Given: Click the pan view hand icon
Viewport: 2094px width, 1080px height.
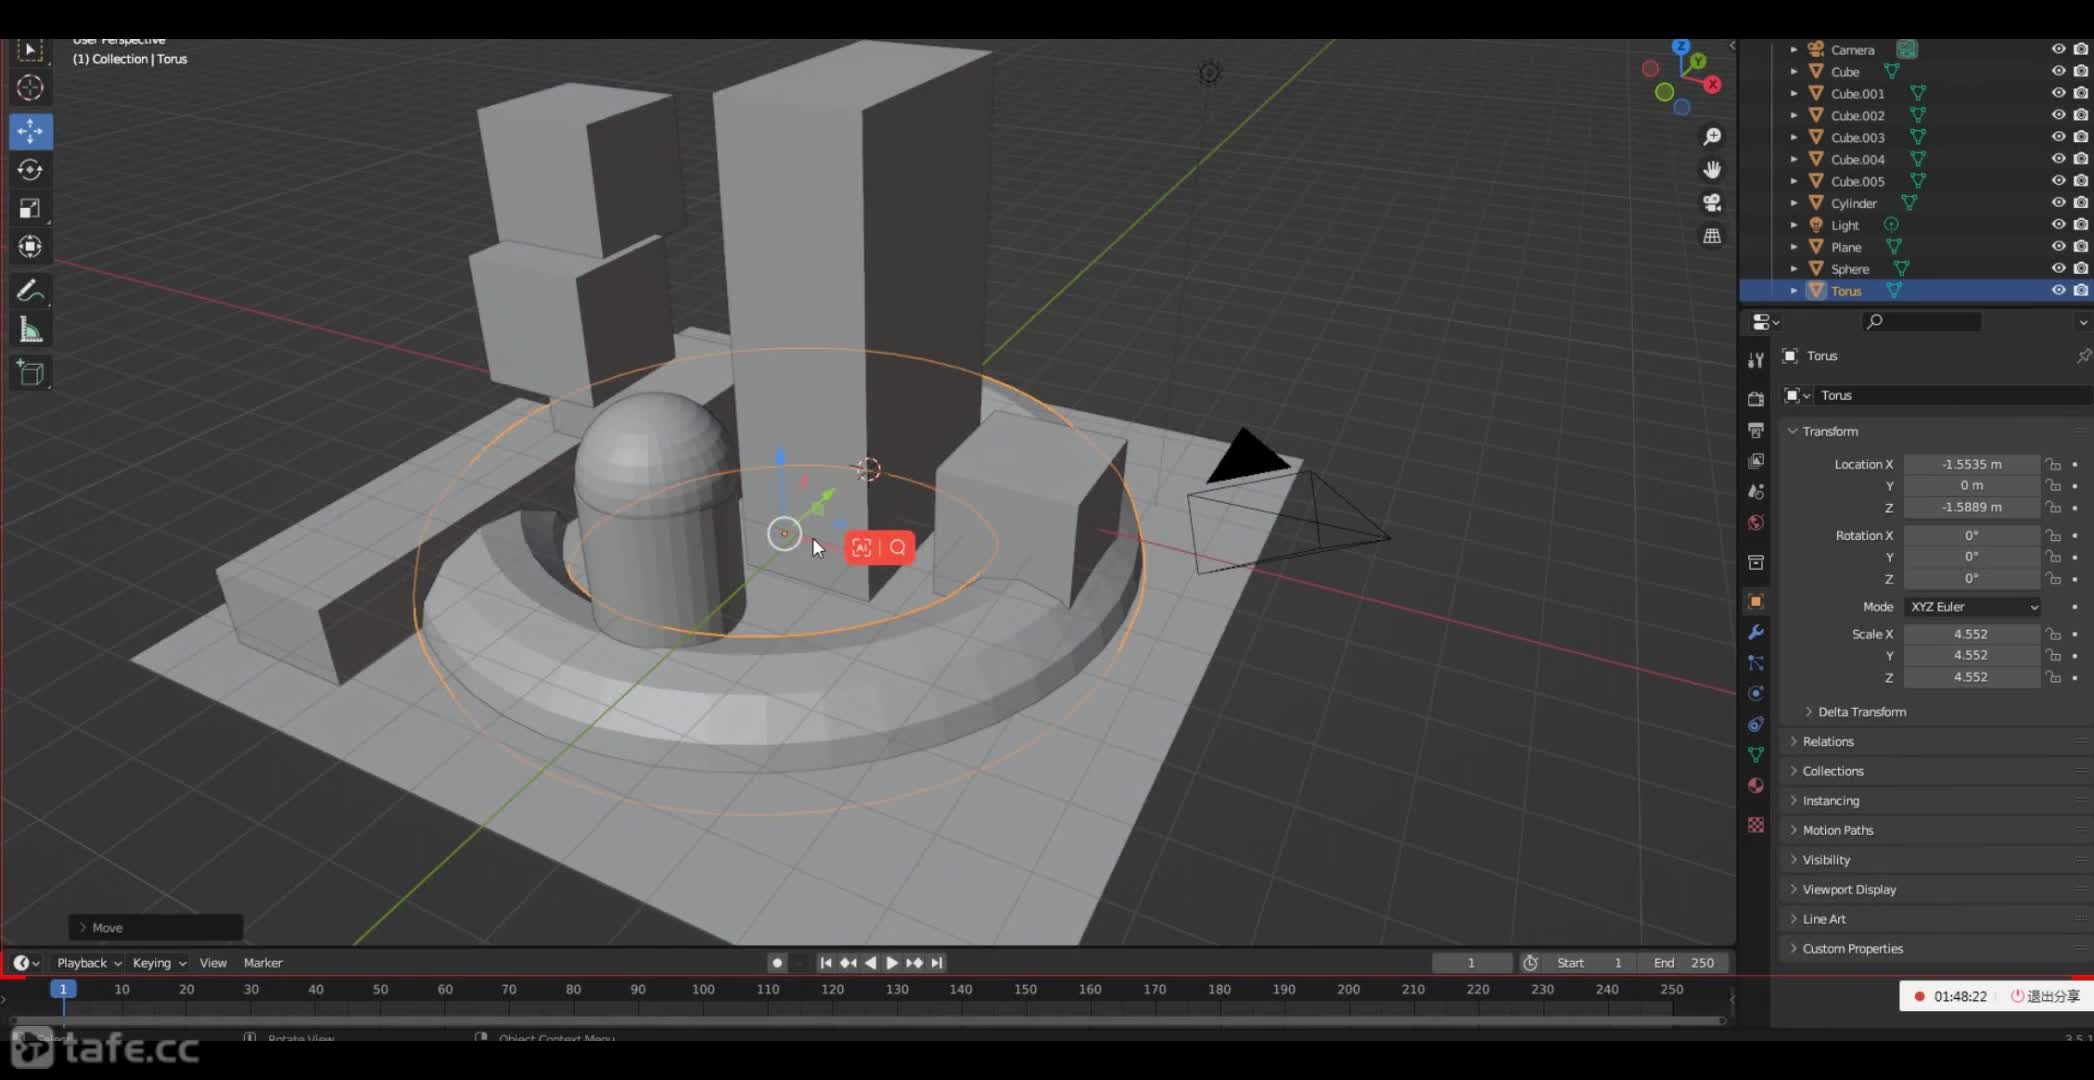Looking at the screenshot, I should [x=1712, y=169].
